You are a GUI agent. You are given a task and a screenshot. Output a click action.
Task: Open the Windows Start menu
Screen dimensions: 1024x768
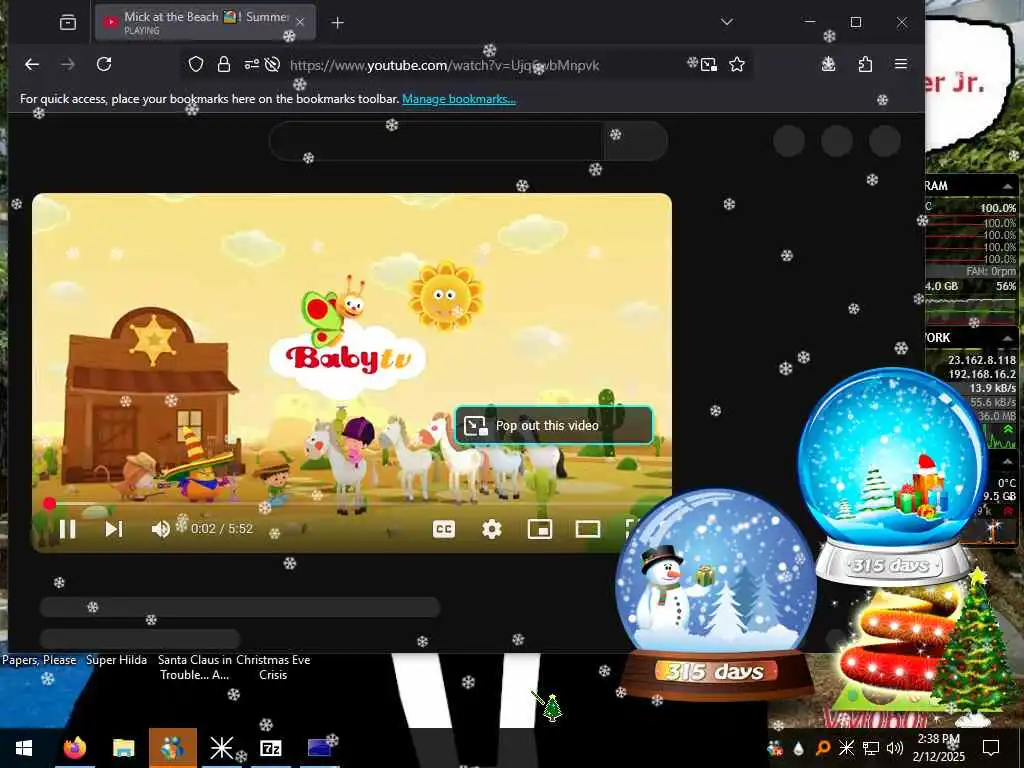[x=24, y=748]
